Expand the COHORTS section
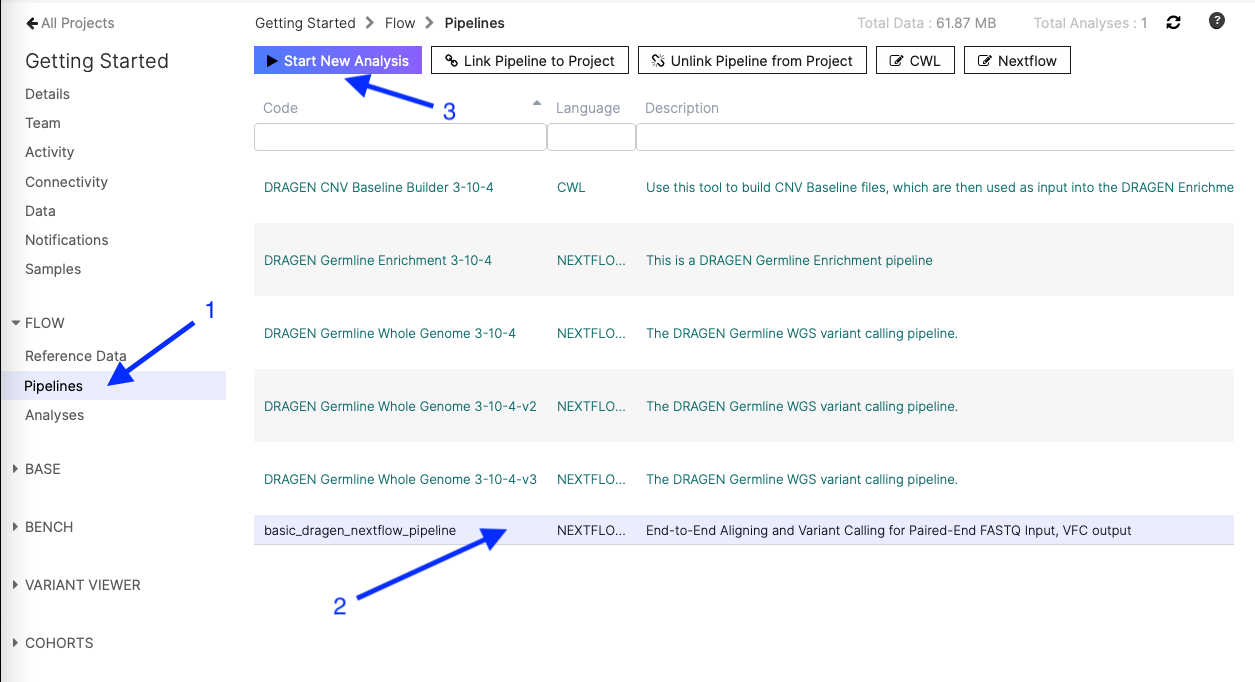The height and width of the screenshot is (682, 1255). pyautogui.click(x=52, y=643)
